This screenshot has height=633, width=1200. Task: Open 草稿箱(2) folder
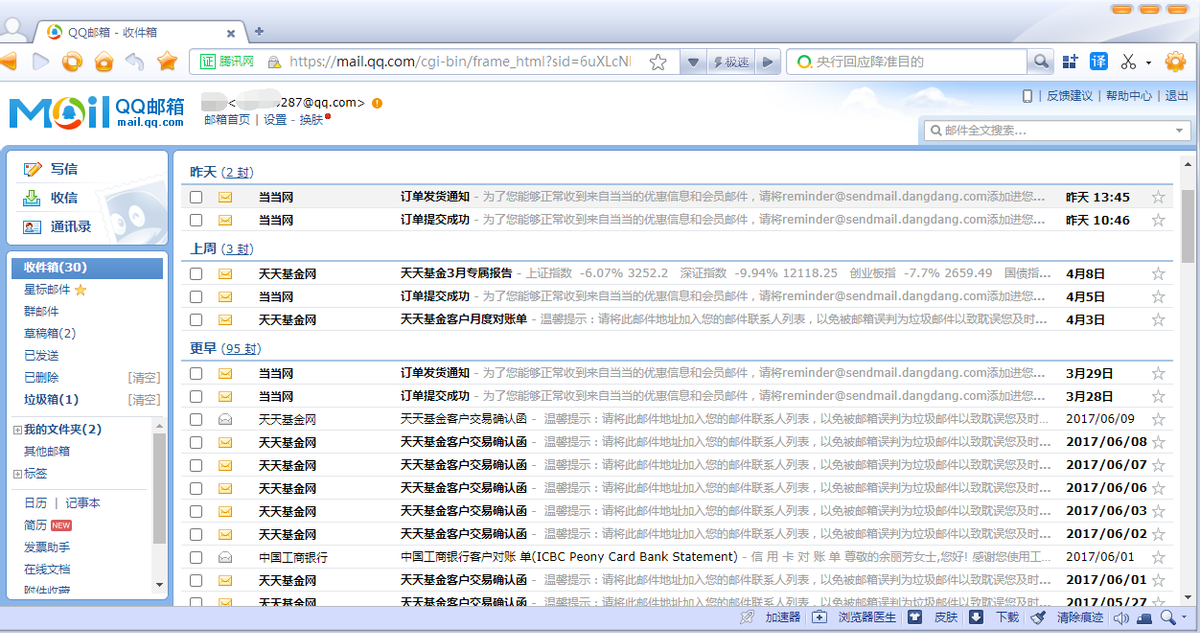coord(50,334)
